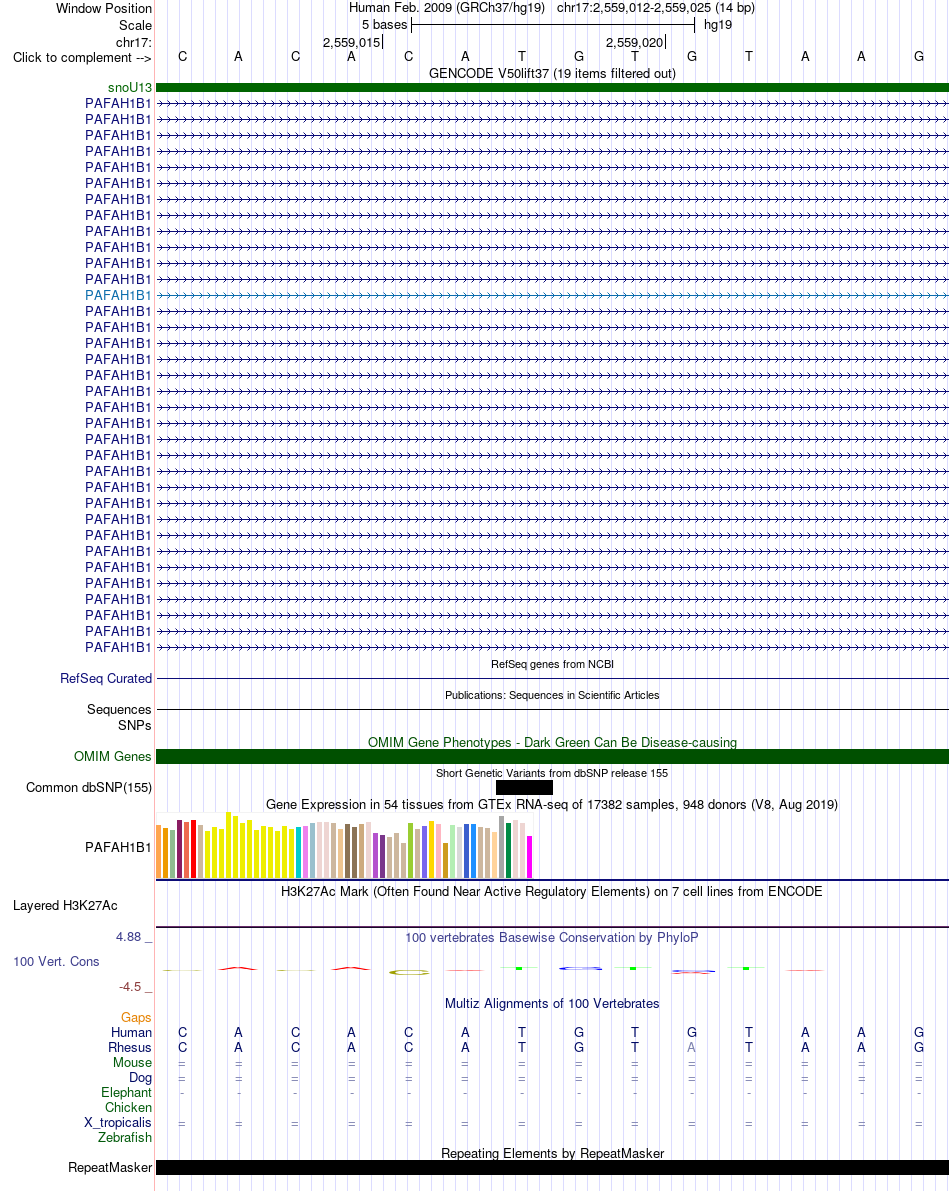950x1191 pixels.
Task: Click the dark green bar in GTEx chart
Action: [508, 850]
